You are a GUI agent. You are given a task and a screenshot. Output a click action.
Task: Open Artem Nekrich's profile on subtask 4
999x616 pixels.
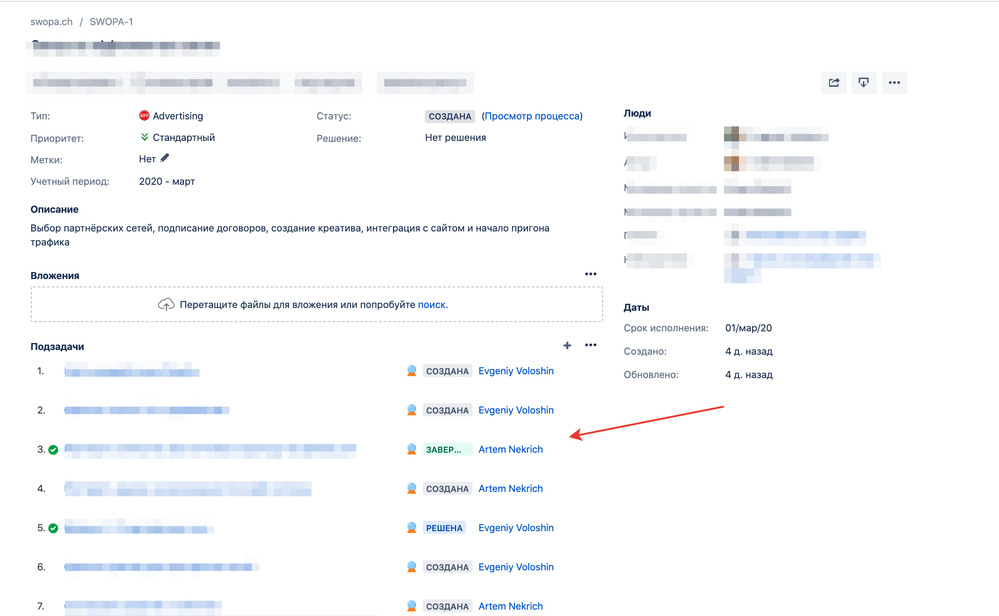point(510,489)
